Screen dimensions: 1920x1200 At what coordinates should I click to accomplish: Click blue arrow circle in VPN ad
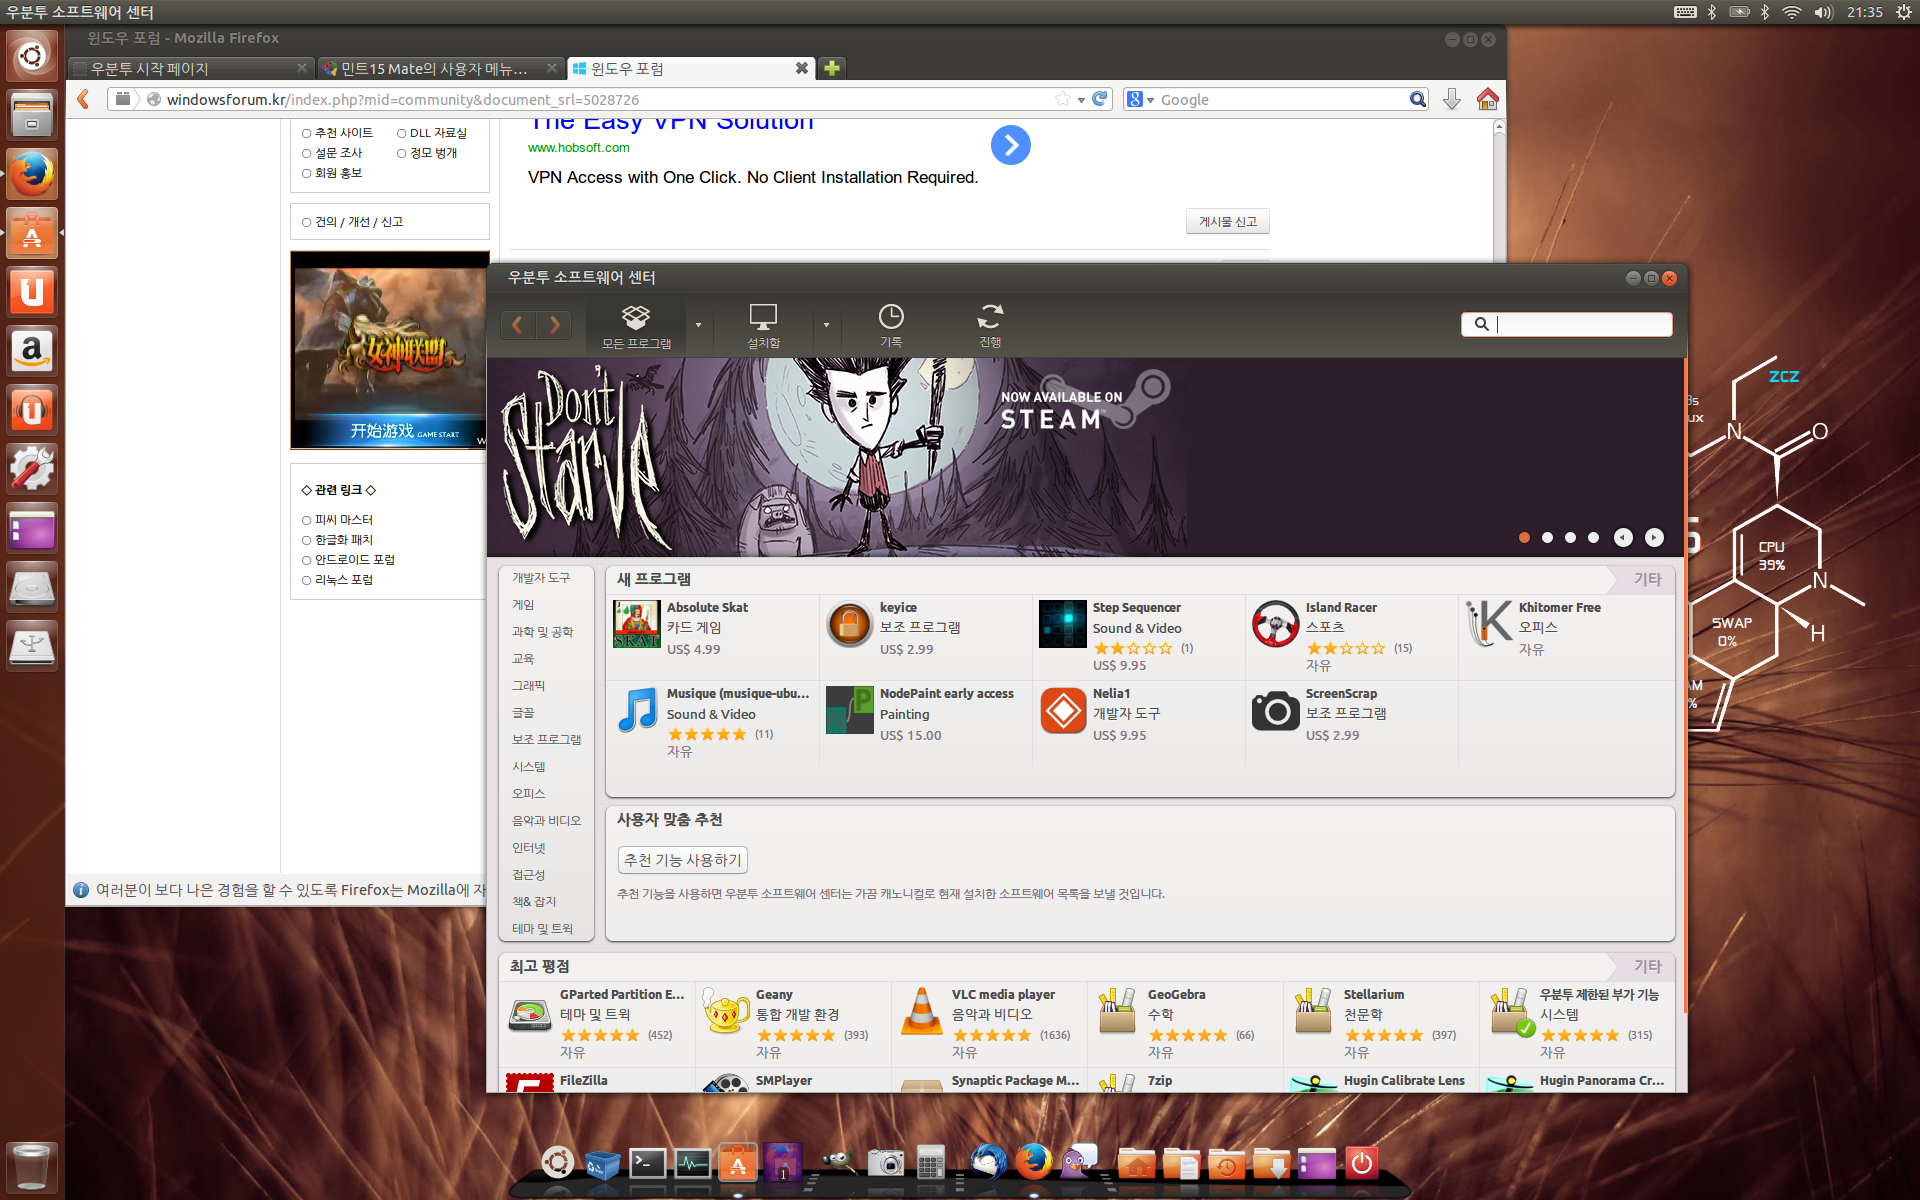point(1011,145)
